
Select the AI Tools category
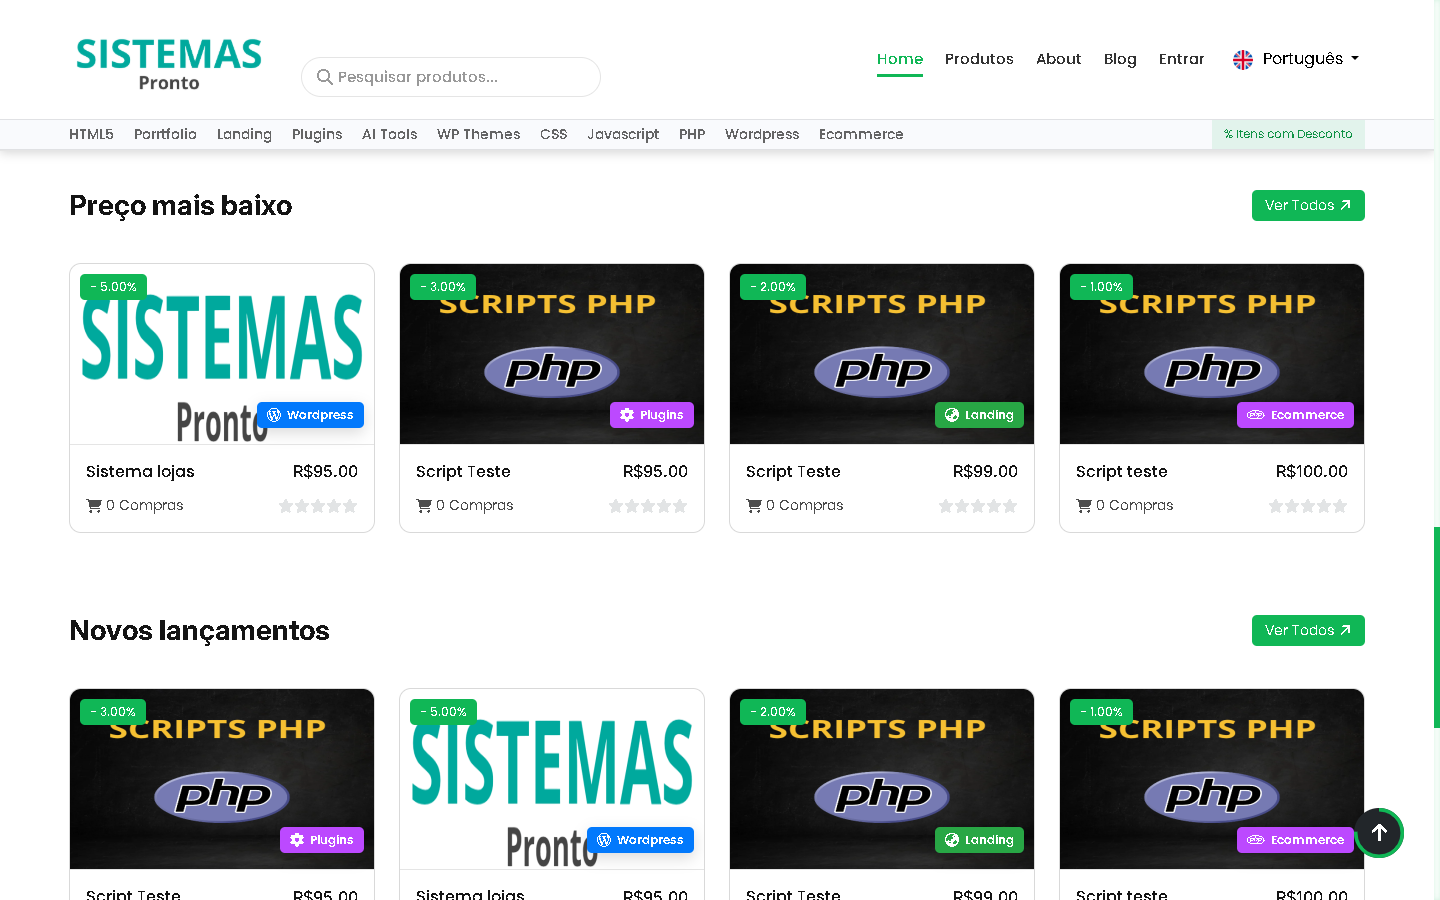[389, 134]
